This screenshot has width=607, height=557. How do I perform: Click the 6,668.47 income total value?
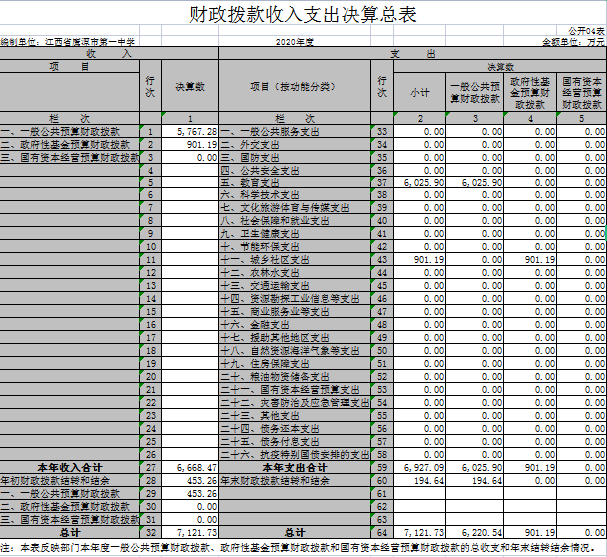click(197, 468)
